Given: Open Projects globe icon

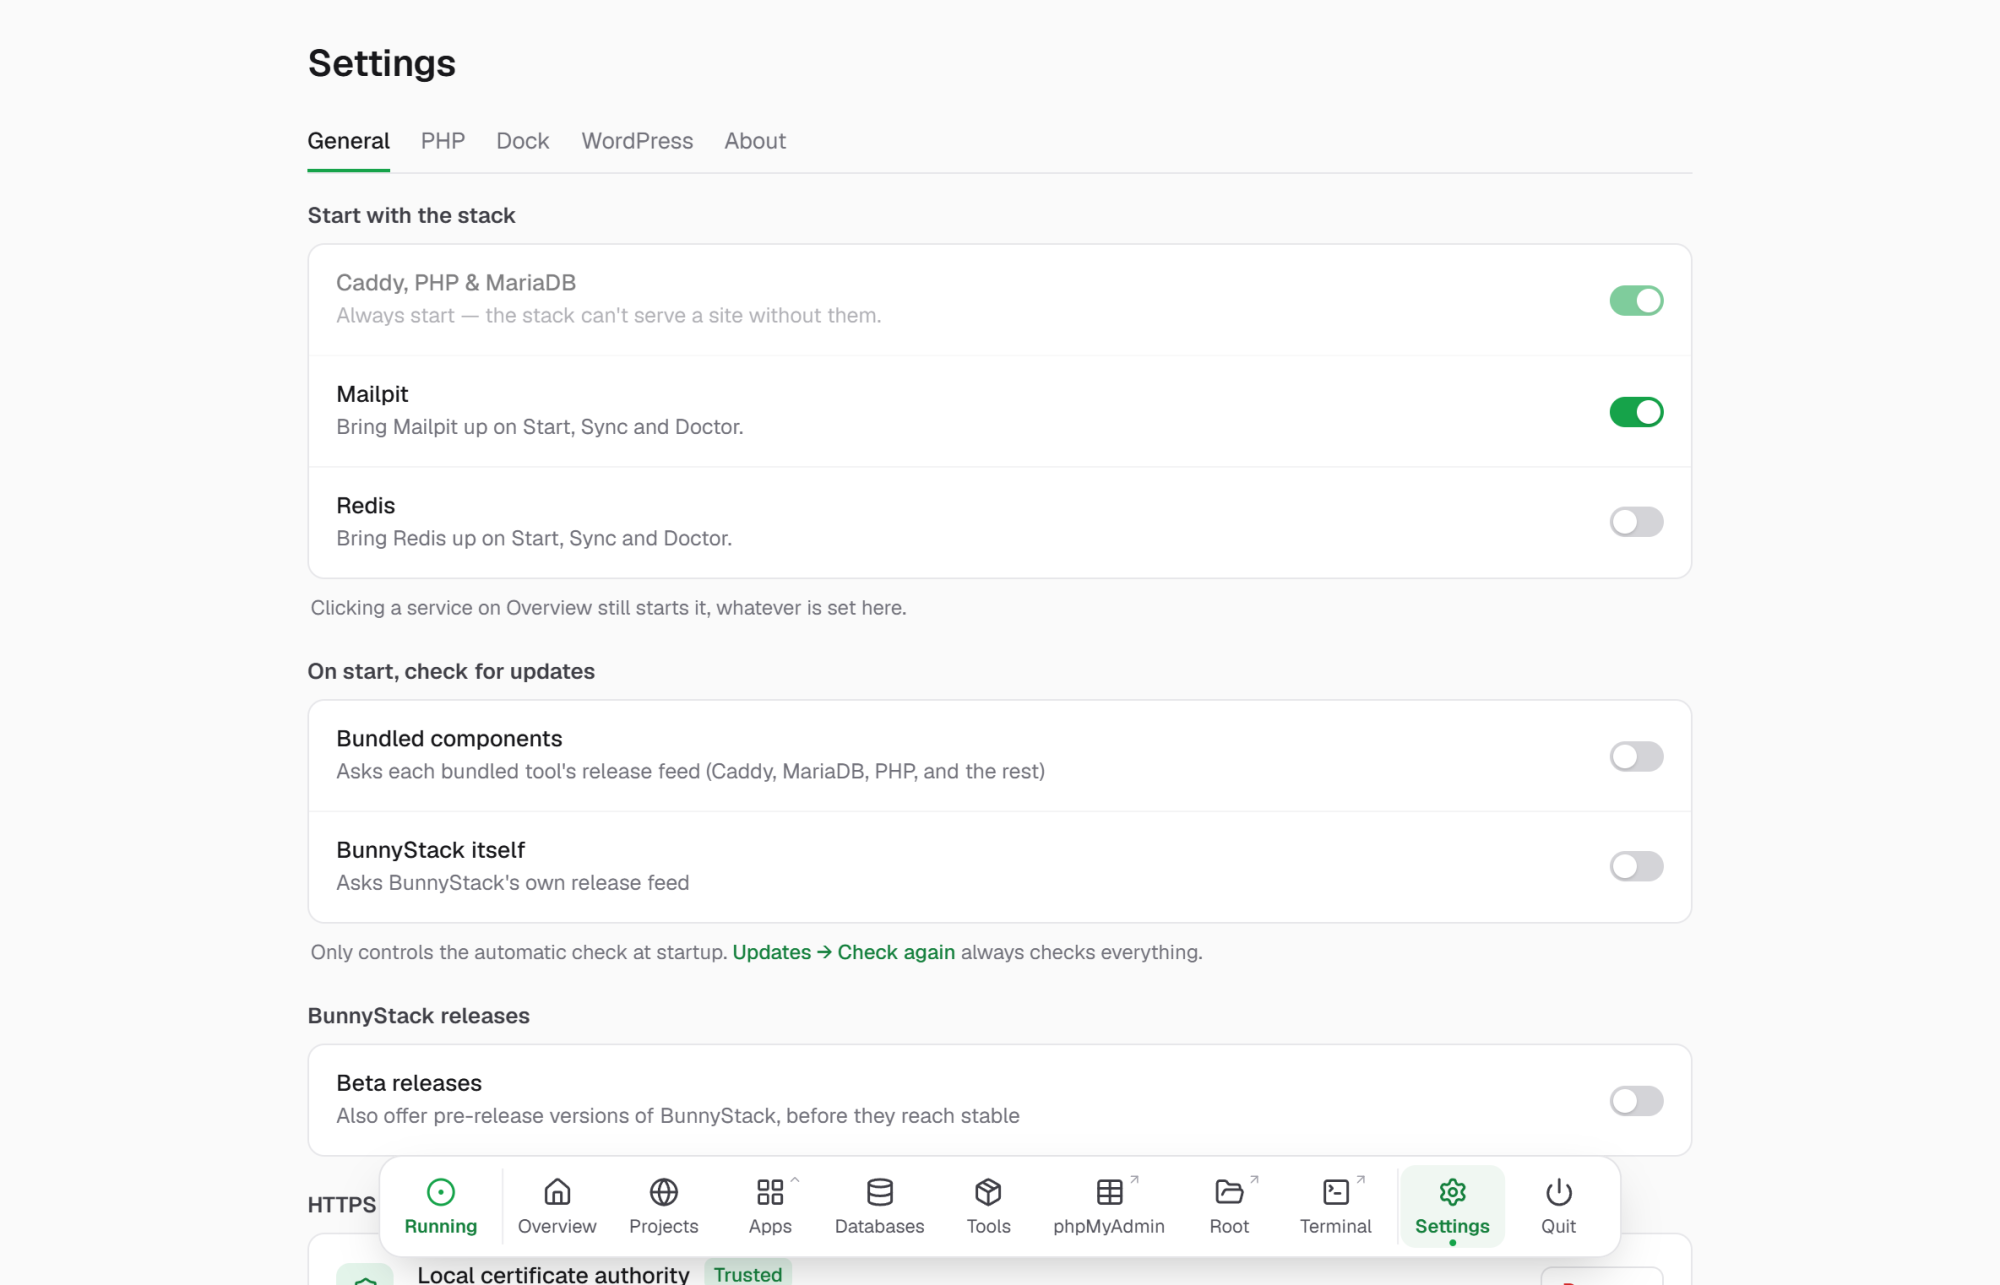Looking at the screenshot, I should click(664, 1192).
